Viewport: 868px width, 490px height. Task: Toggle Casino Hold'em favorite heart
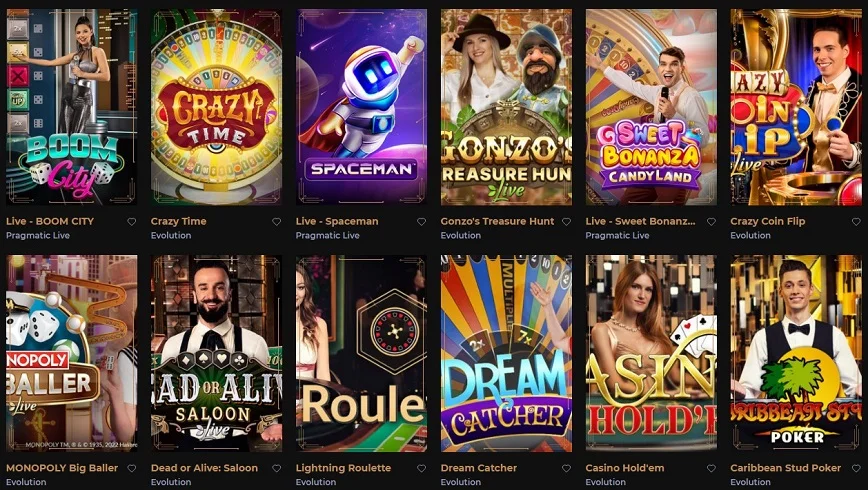click(x=711, y=468)
